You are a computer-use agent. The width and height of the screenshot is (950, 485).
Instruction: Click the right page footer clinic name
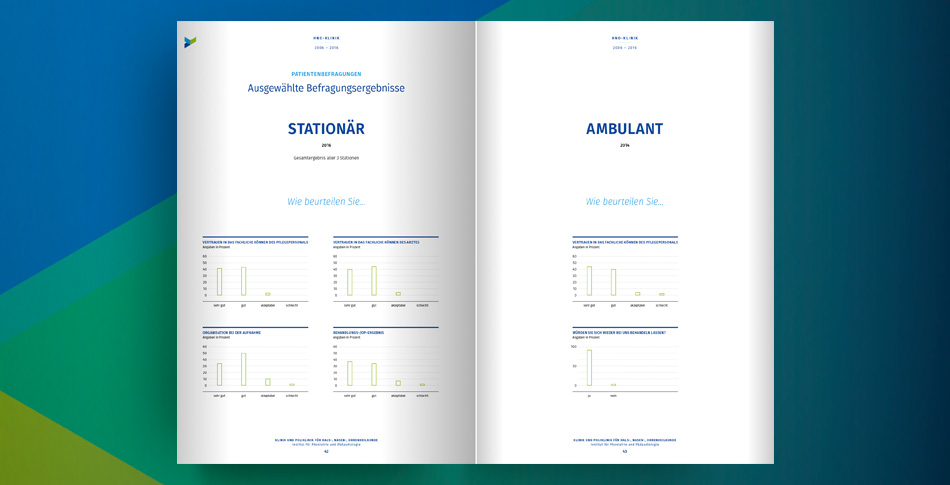[624, 439]
